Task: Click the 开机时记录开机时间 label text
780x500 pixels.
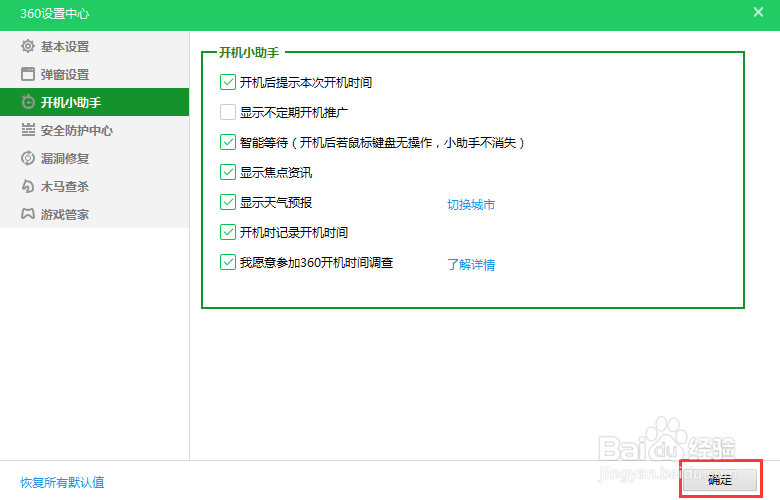Action: pyautogui.click(x=294, y=232)
